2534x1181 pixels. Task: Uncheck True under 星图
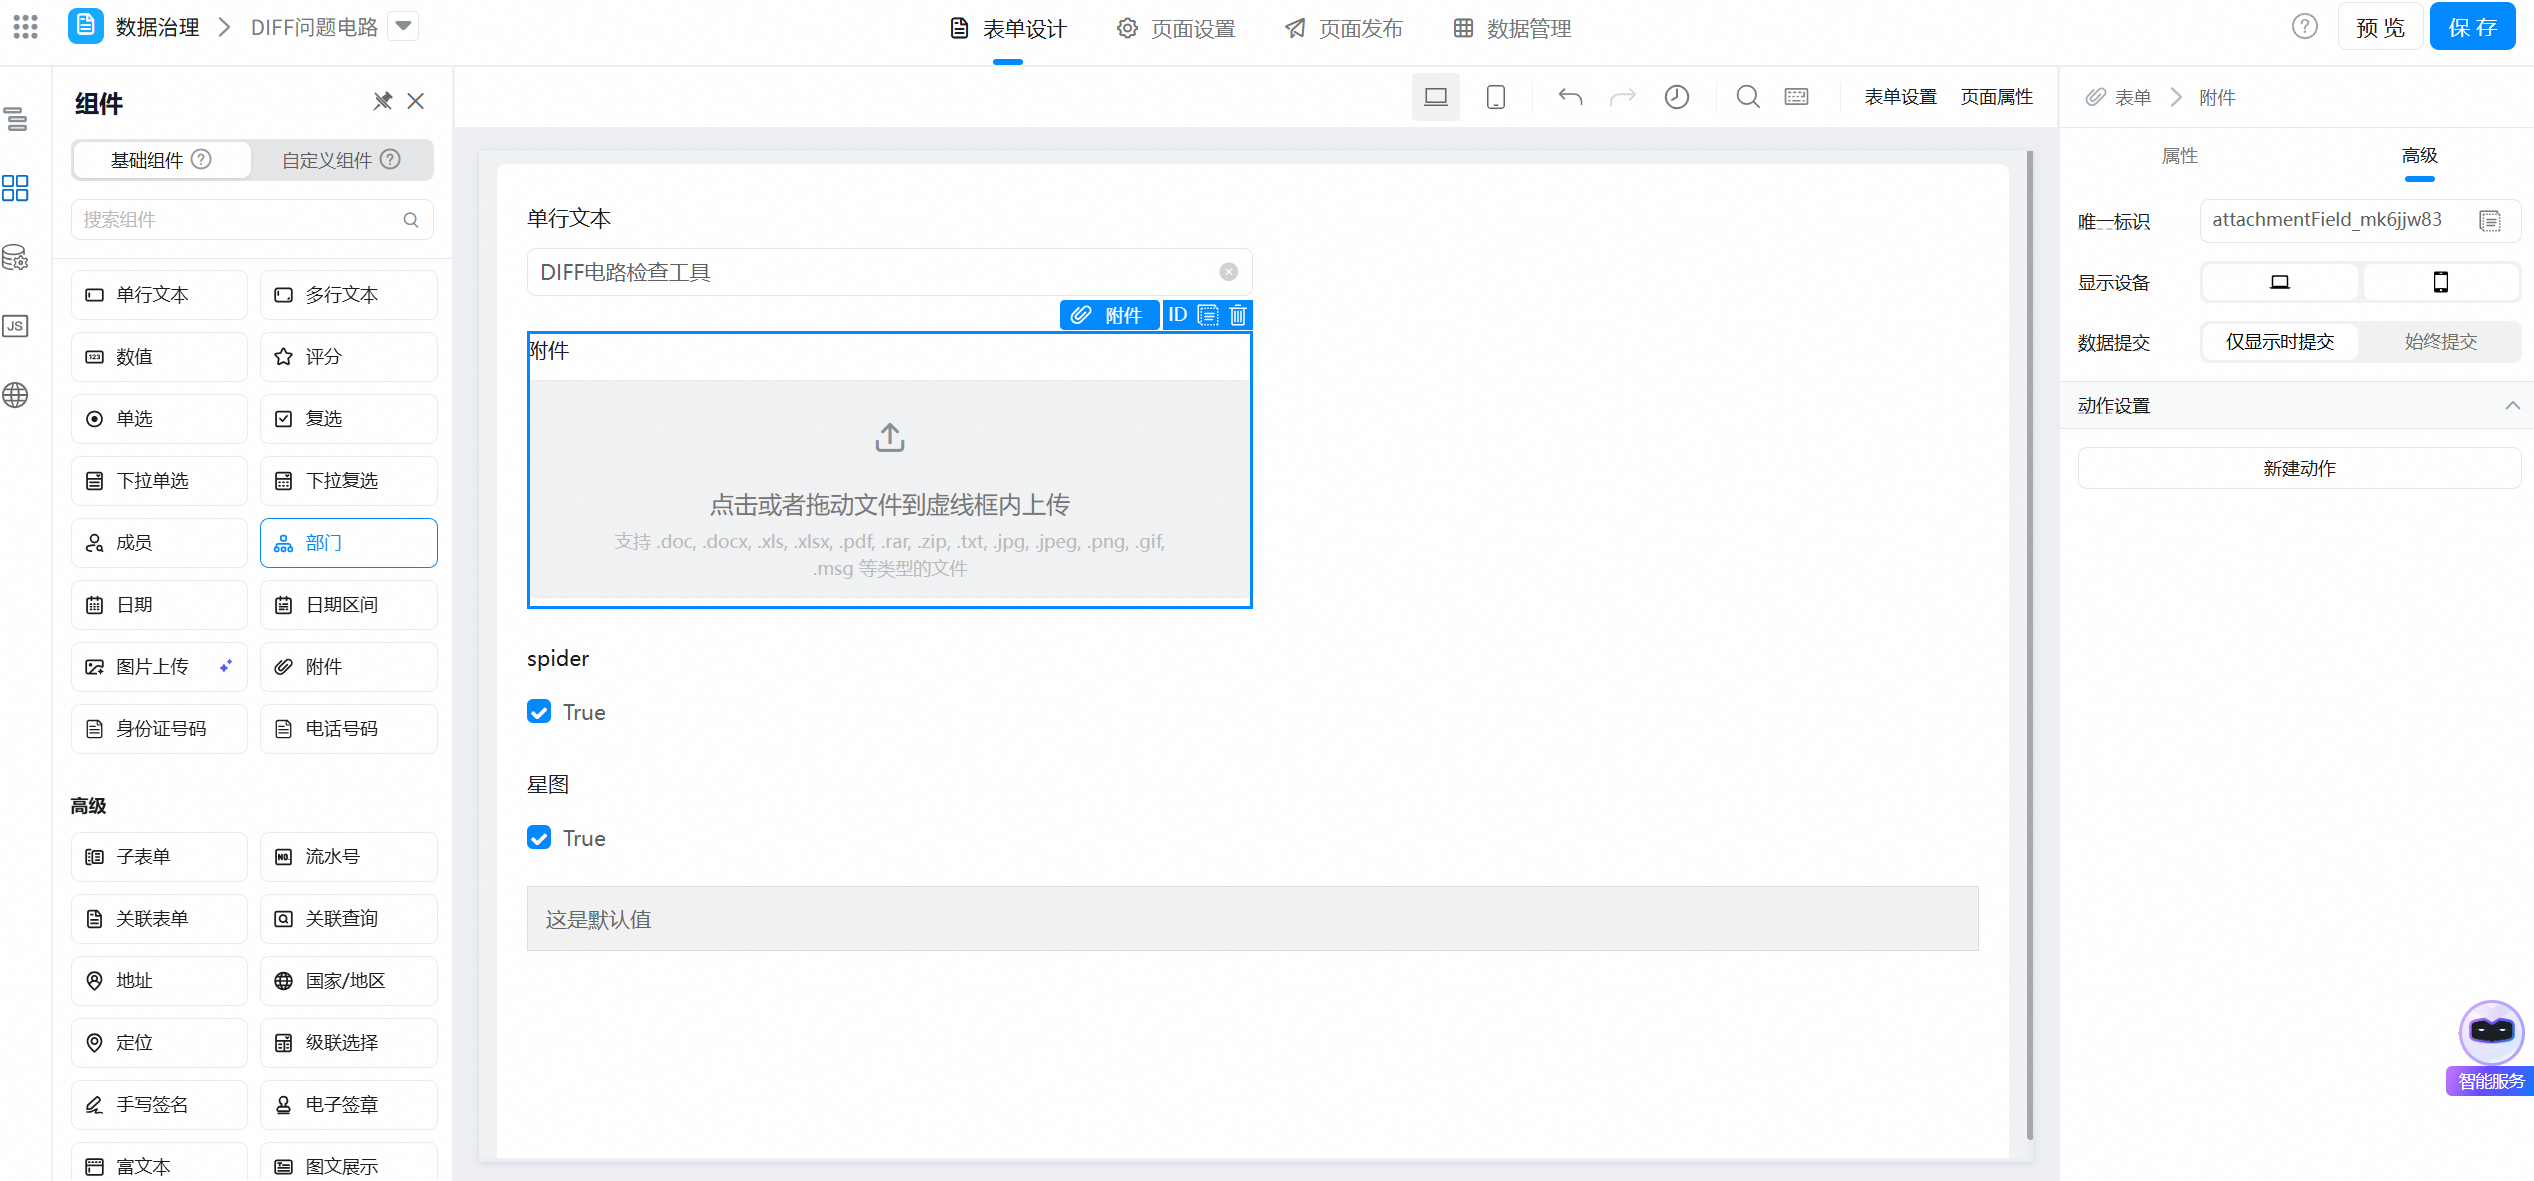click(539, 838)
